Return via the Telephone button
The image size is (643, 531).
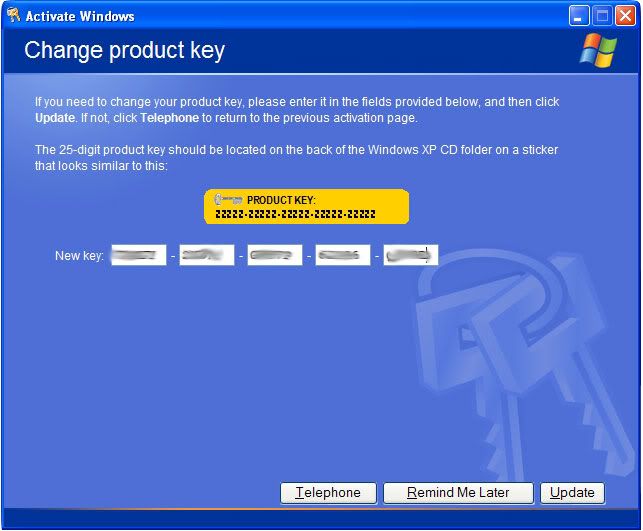(x=328, y=492)
